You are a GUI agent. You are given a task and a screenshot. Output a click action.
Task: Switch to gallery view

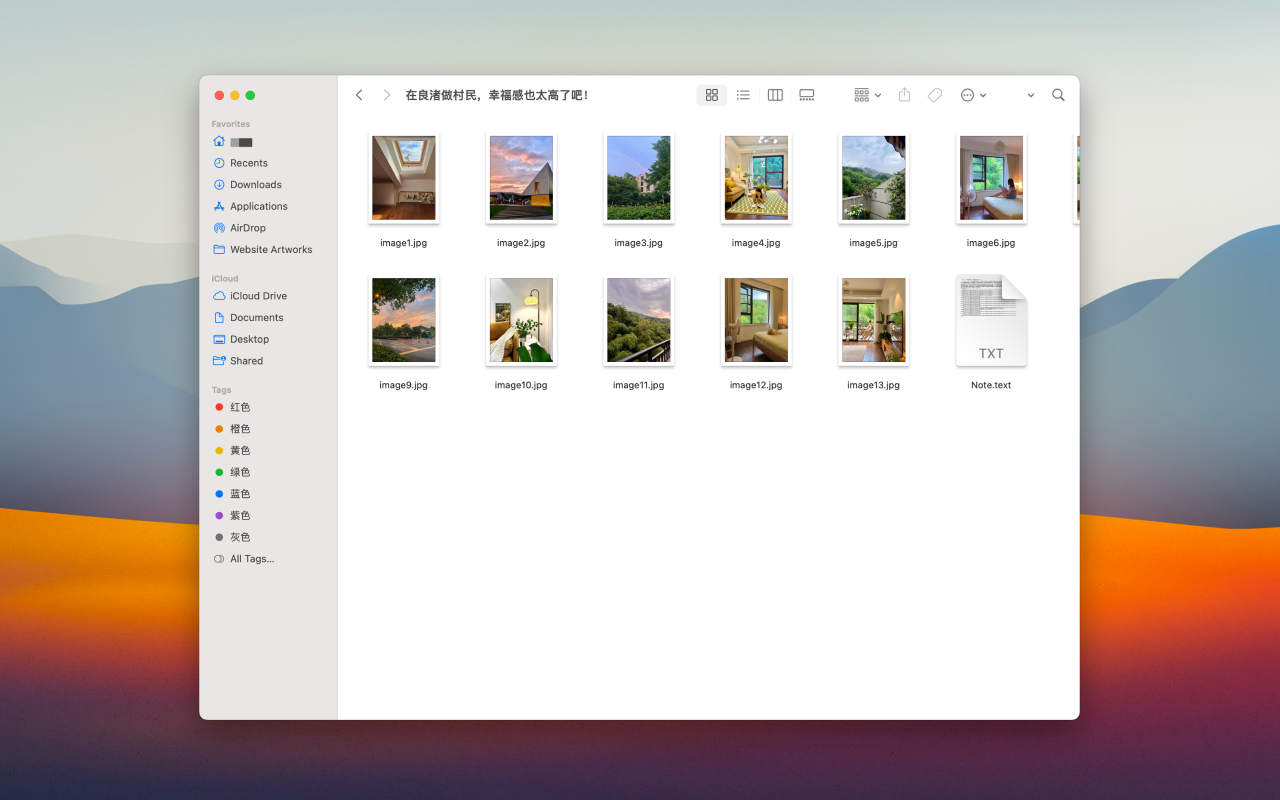pos(807,95)
